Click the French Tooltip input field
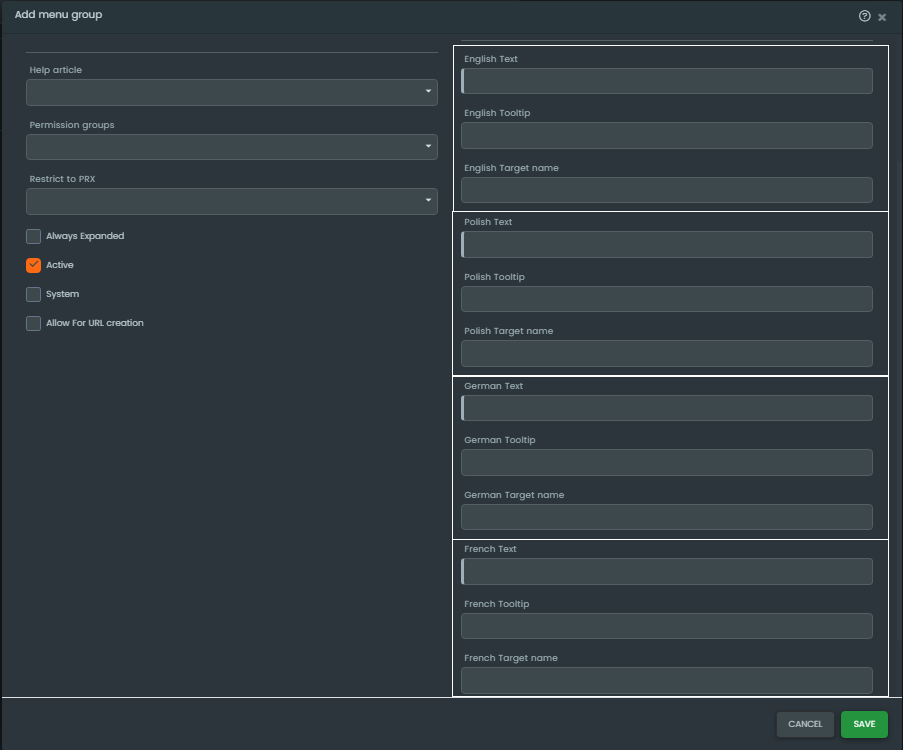 click(x=667, y=626)
